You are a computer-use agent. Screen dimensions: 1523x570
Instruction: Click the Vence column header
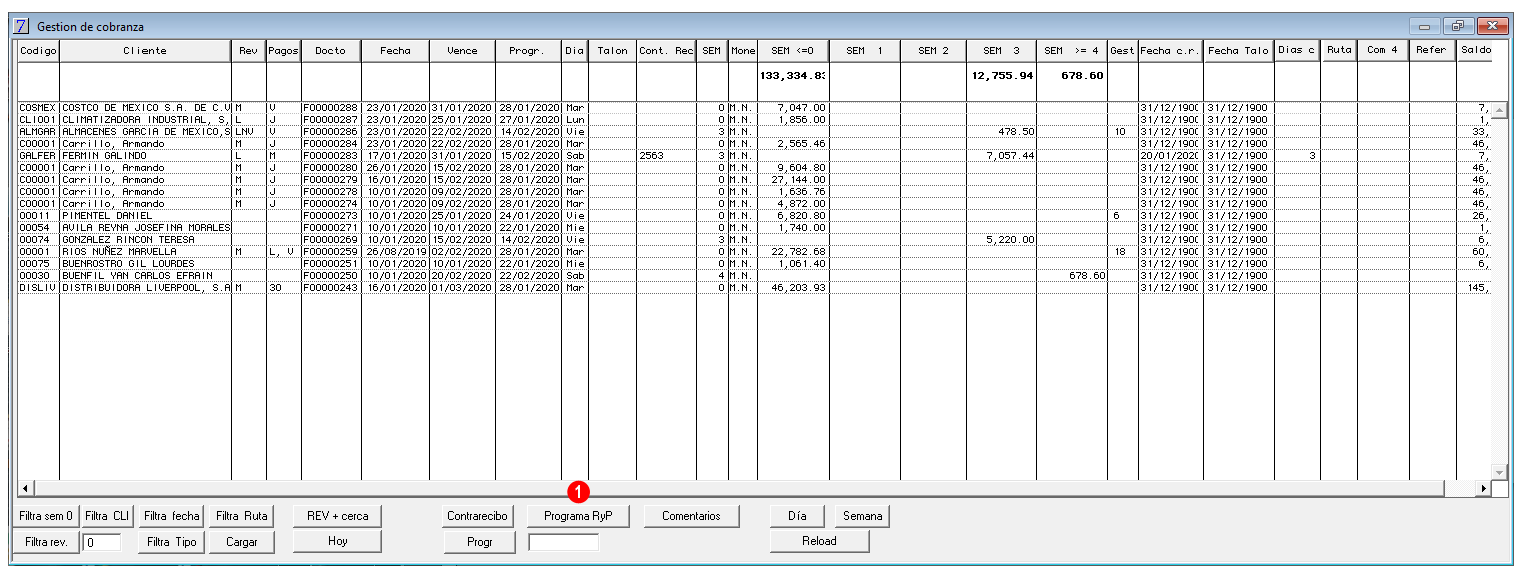[462, 51]
